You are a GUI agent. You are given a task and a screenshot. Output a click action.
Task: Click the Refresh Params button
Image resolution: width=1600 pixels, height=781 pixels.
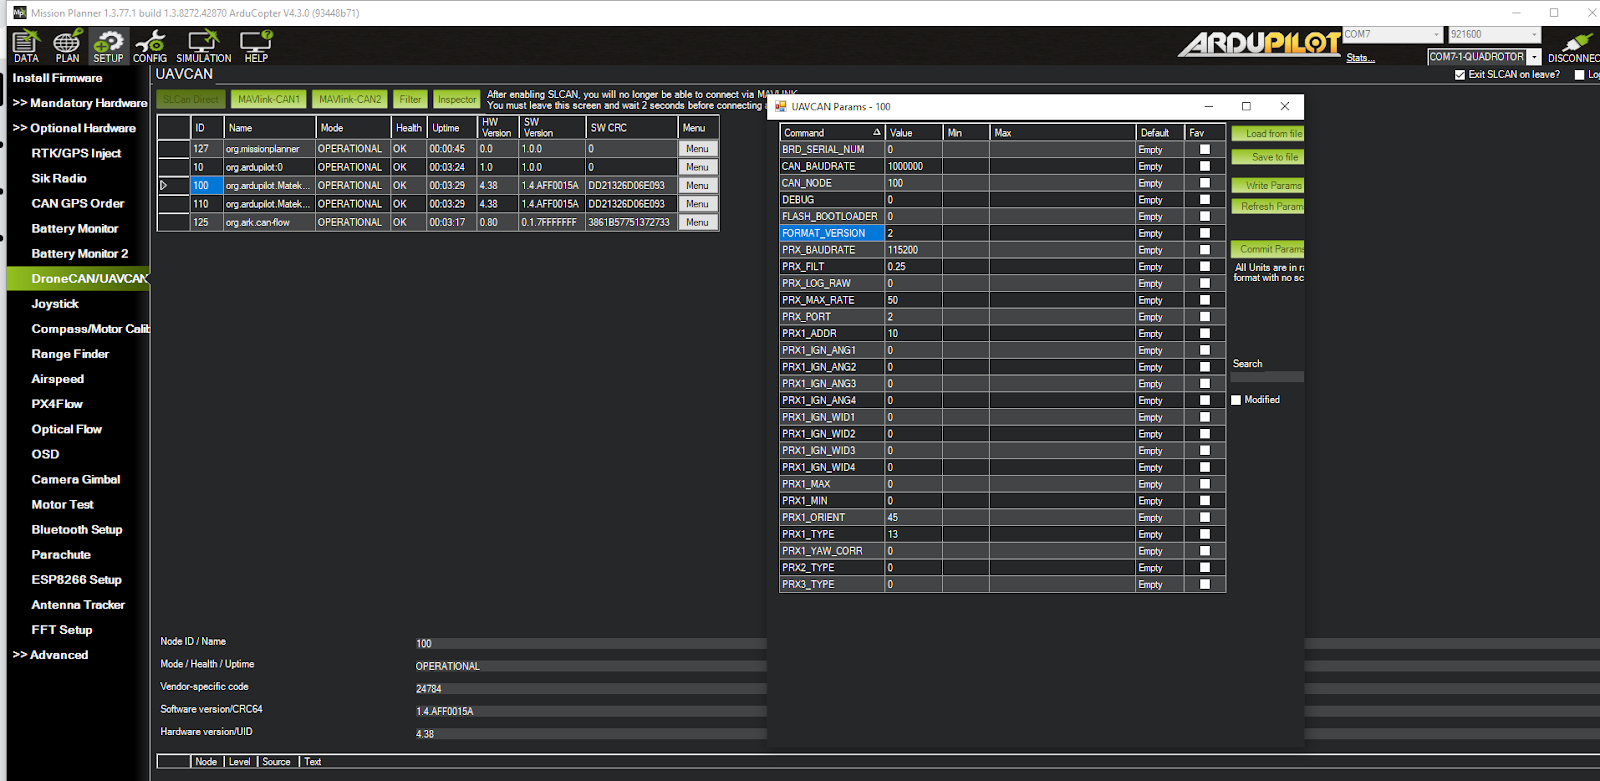click(x=1268, y=207)
